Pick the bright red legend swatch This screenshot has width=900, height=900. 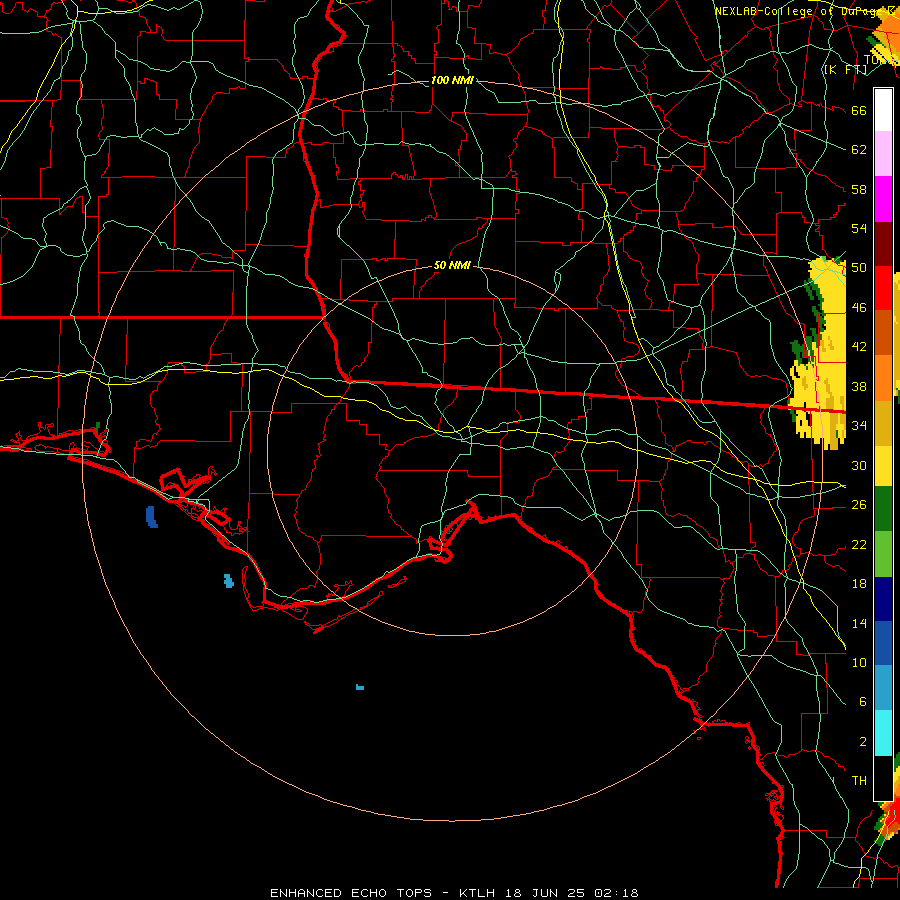(883, 288)
